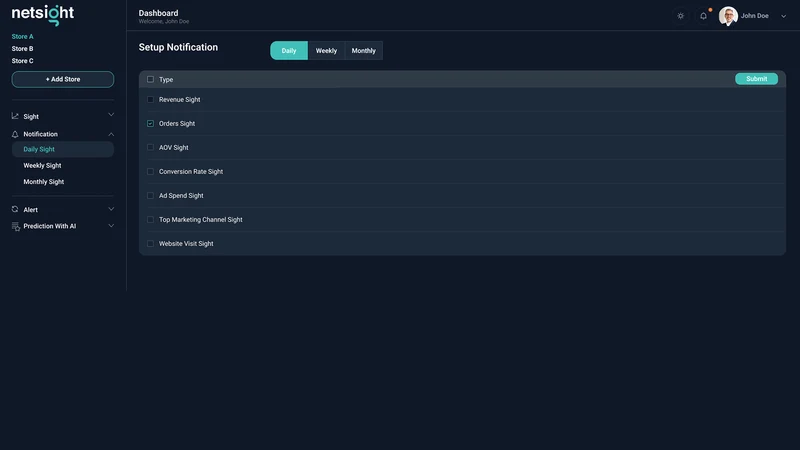
Task: Click the Setup Notification heading
Action: point(178,47)
